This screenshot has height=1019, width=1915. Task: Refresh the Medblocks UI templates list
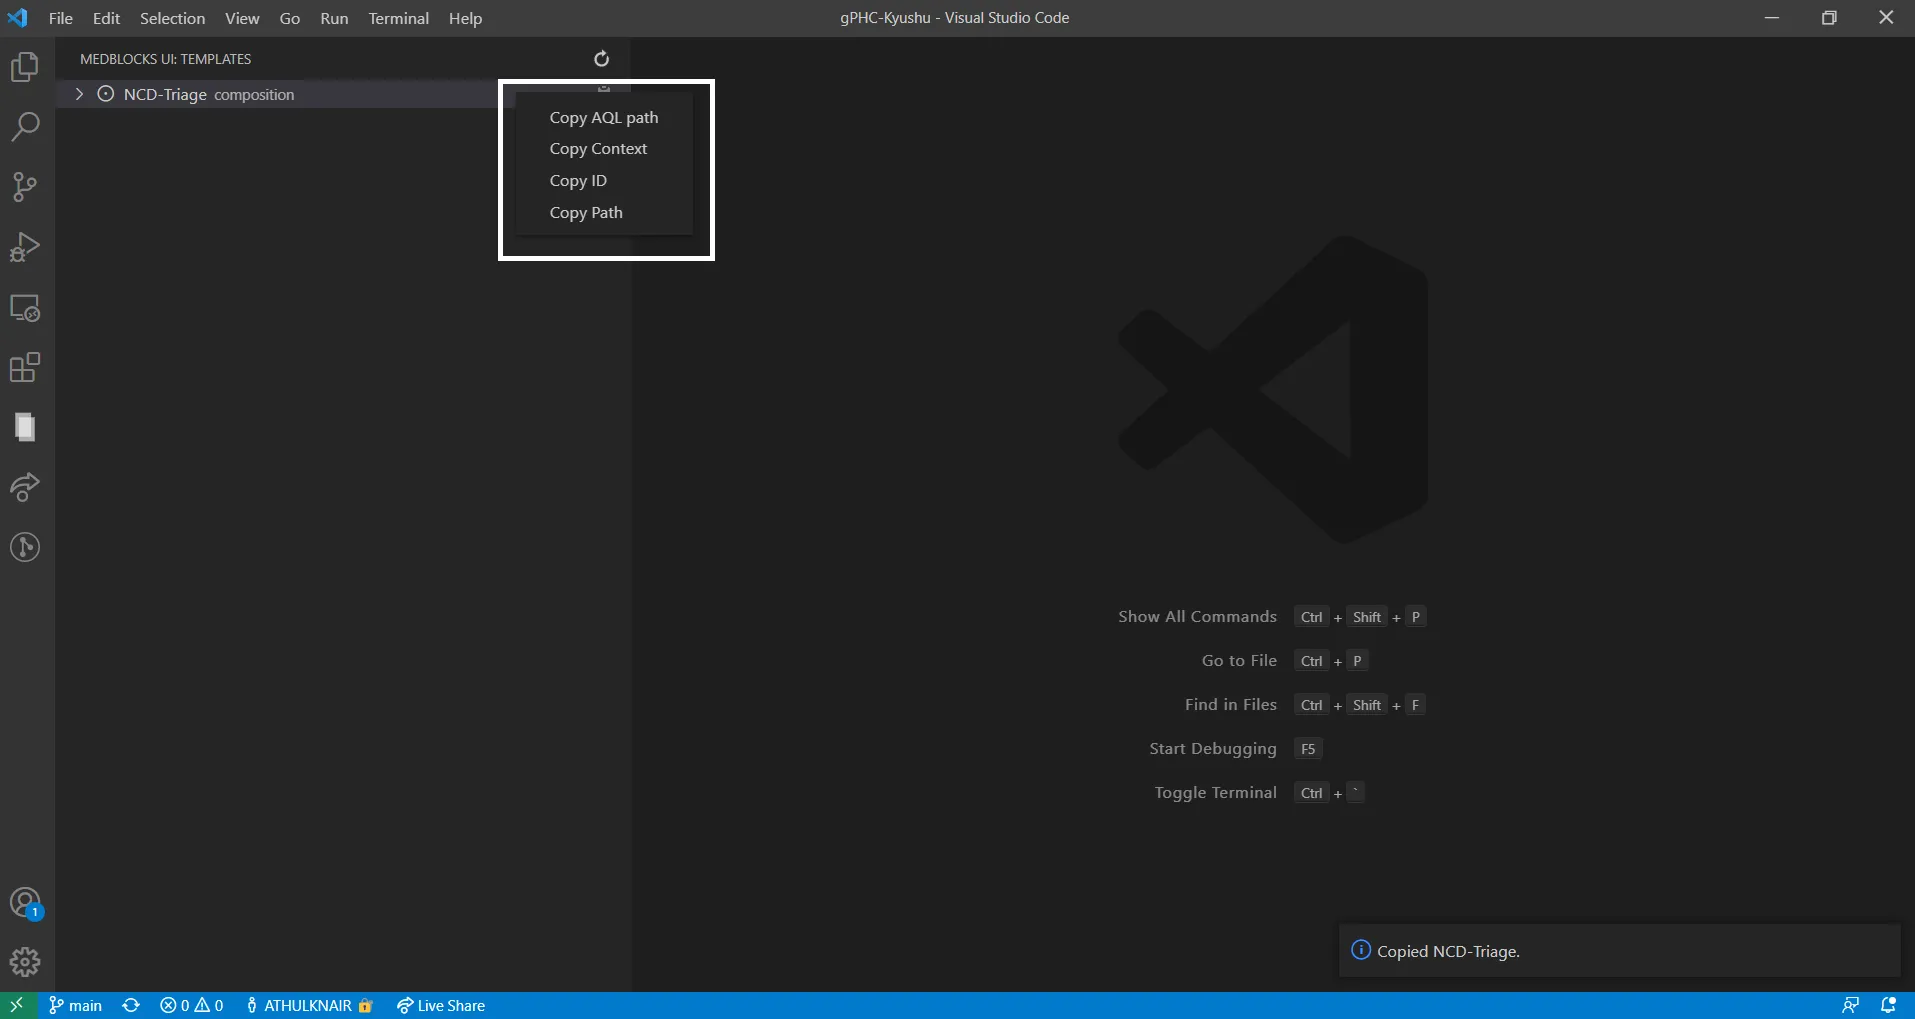601,59
